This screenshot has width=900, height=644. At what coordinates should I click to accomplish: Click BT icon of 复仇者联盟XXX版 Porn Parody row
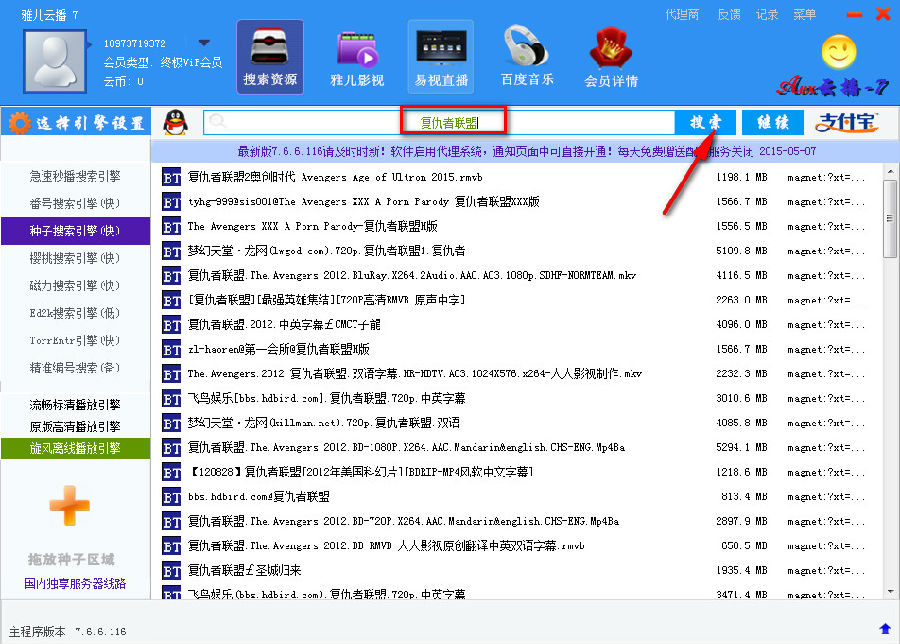(x=172, y=227)
